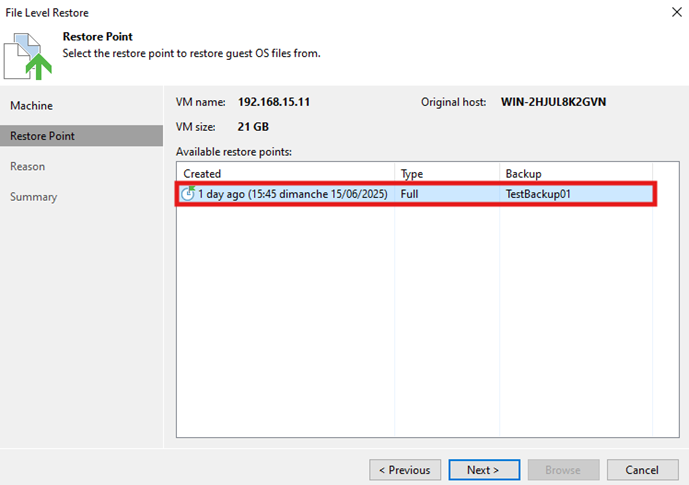Select the Restore Point wizard step
The image size is (689, 485).
click(42, 136)
